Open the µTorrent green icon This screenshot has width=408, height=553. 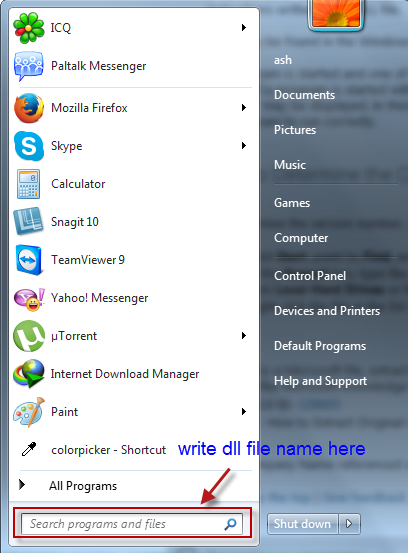(29, 336)
